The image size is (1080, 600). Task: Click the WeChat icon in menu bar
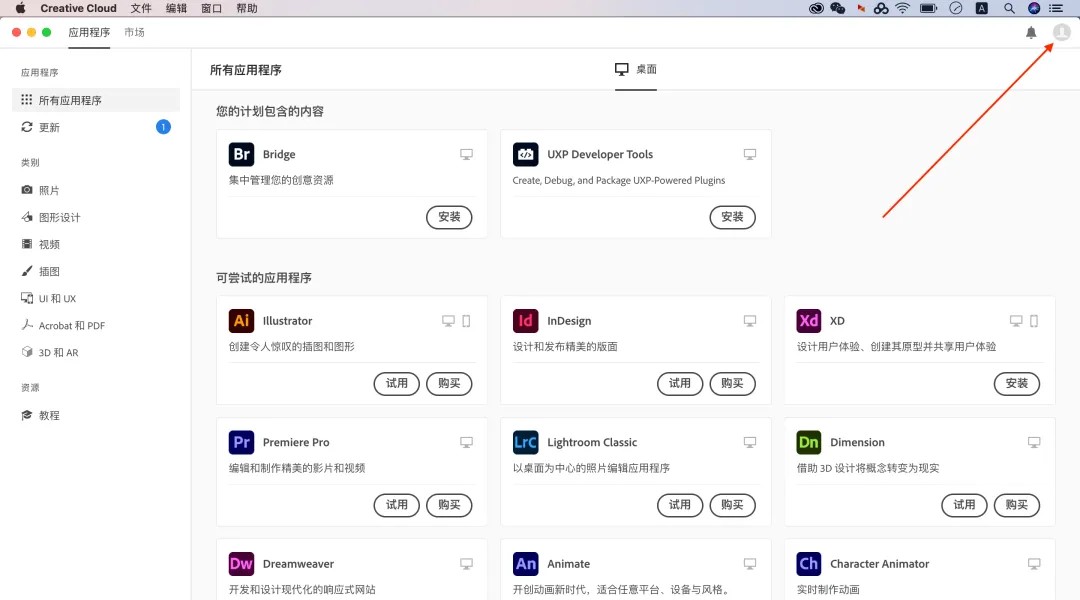click(838, 8)
